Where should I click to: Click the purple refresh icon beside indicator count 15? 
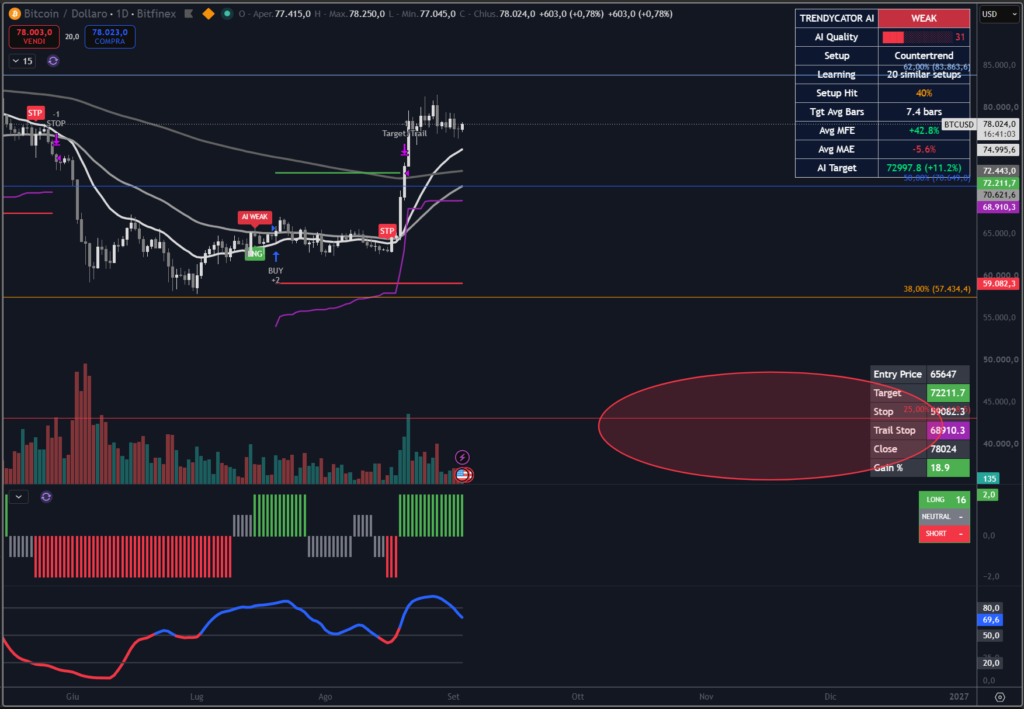click(53, 61)
